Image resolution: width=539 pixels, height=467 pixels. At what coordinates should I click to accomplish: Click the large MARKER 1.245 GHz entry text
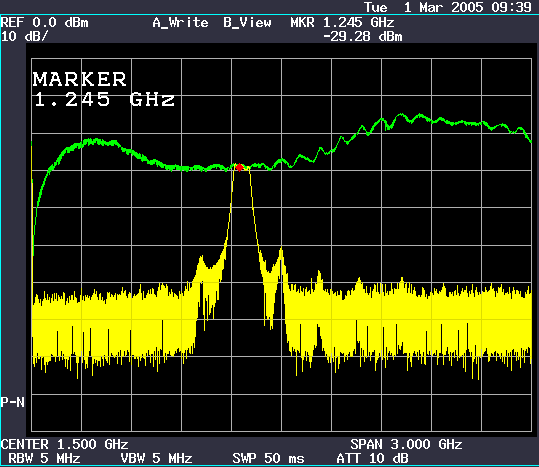pos(103,89)
